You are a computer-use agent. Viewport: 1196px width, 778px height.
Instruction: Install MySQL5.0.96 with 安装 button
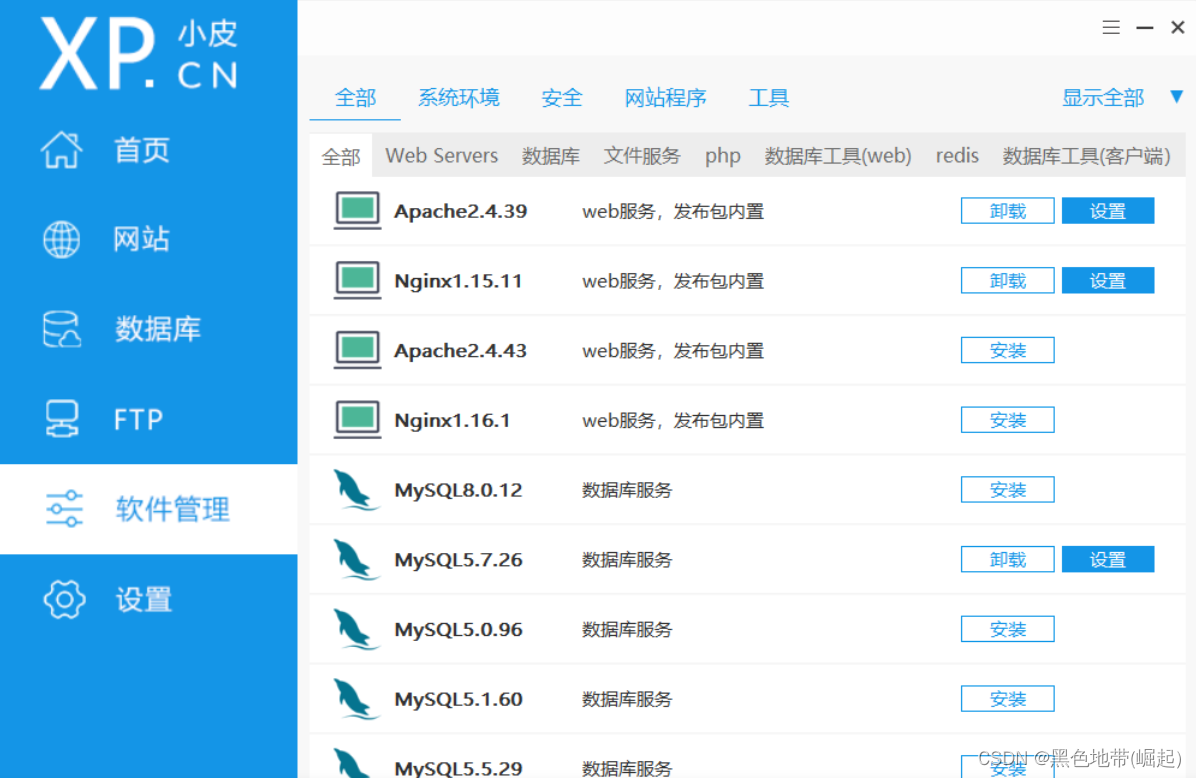[x=1008, y=629]
